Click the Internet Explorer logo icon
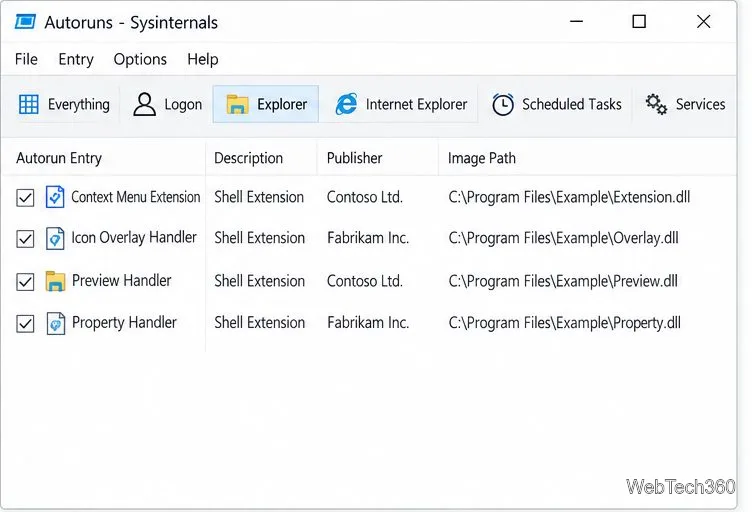This screenshot has height=512, width=752. pyautogui.click(x=346, y=104)
